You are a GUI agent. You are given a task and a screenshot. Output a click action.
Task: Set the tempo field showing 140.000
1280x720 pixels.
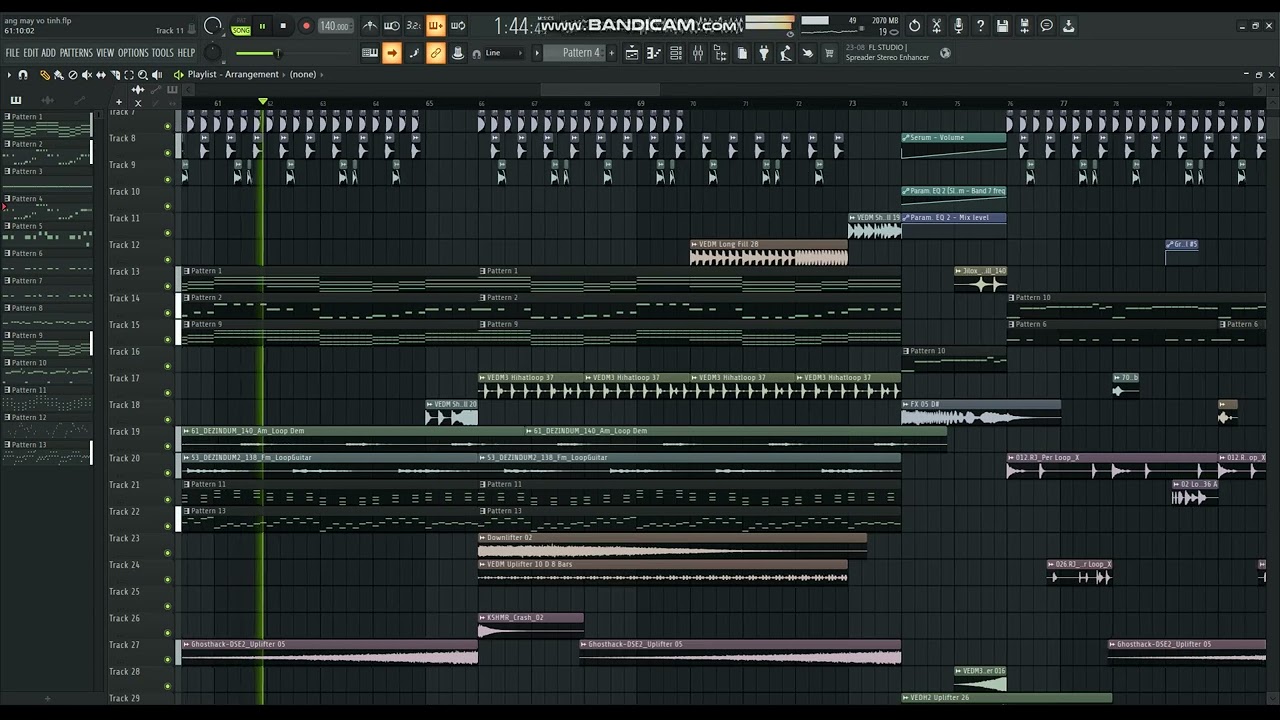(335, 27)
